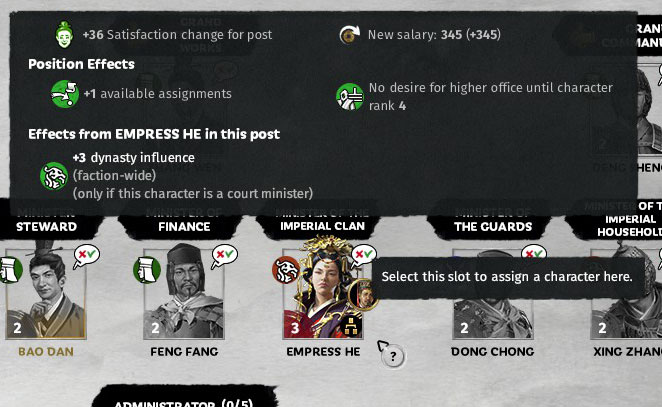Toggle Feng Fang's approval speech bubble
The image size is (662, 407).
click(x=224, y=256)
